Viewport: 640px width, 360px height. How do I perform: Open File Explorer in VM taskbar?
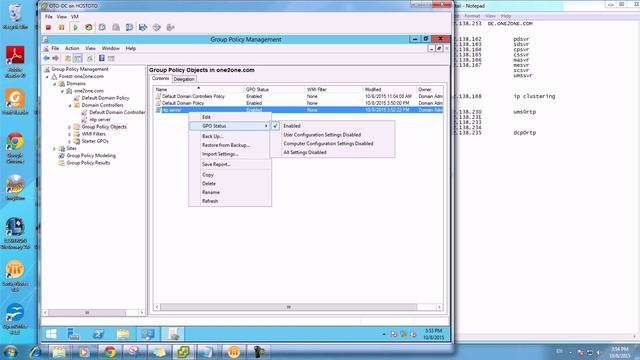tap(123, 334)
